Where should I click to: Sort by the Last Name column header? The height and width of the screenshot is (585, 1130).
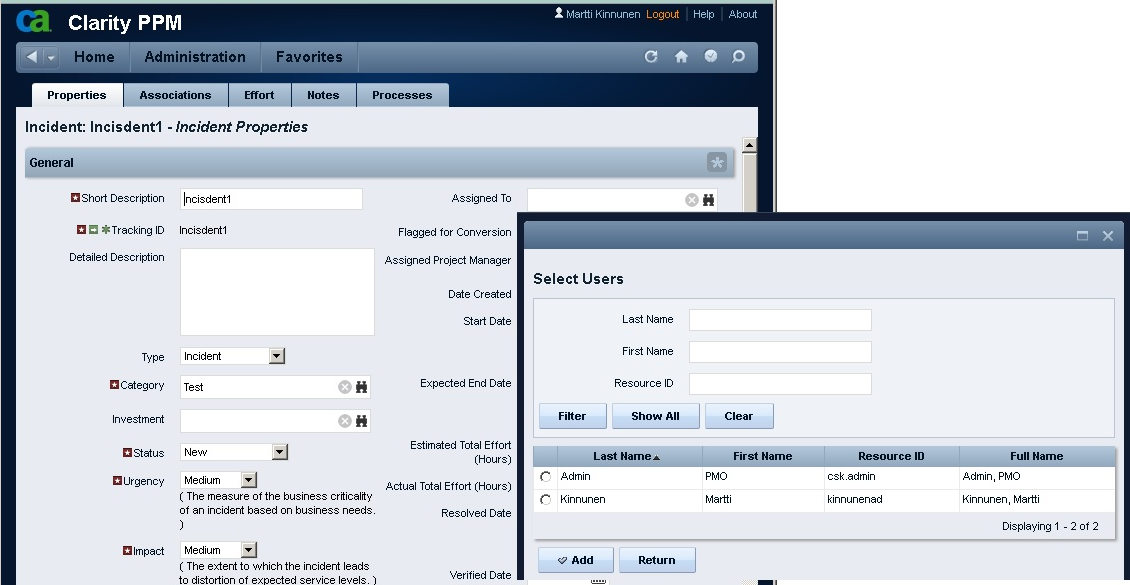[629, 456]
